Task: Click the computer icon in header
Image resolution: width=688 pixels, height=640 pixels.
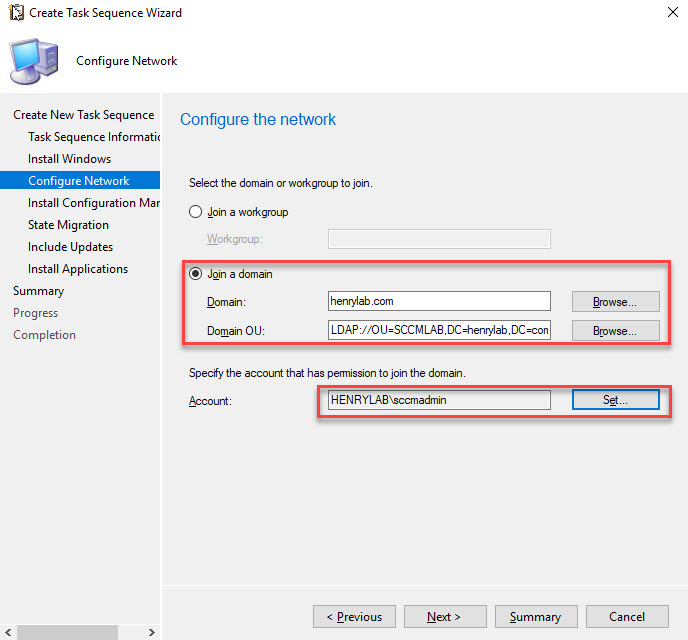Action: [36, 62]
